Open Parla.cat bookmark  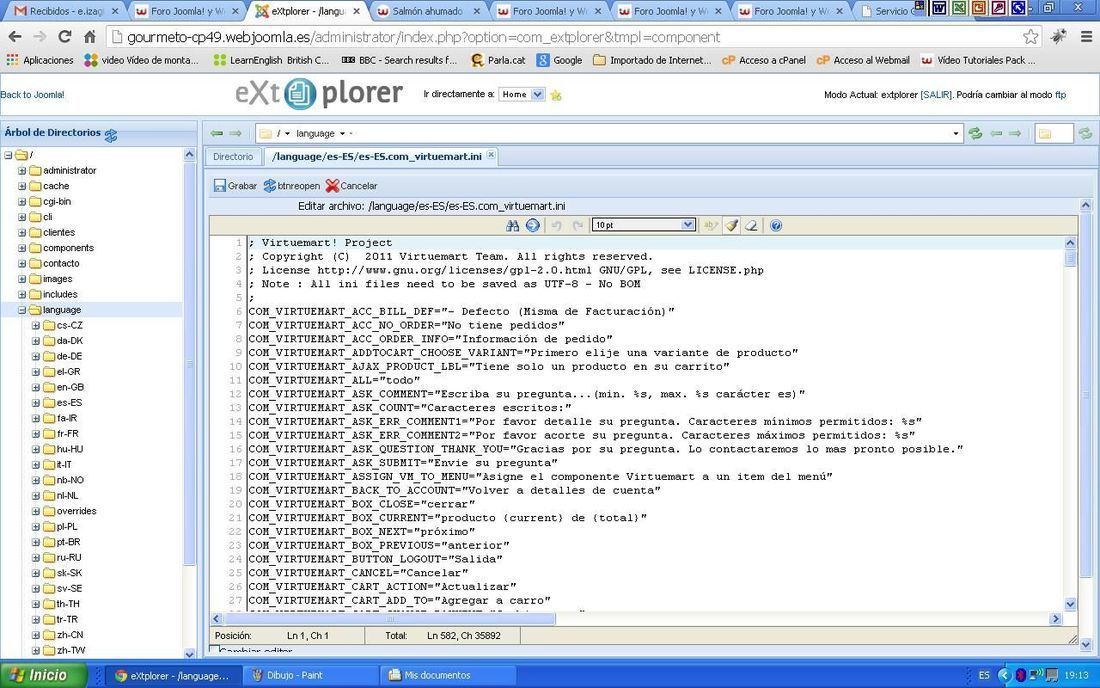coord(498,60)
